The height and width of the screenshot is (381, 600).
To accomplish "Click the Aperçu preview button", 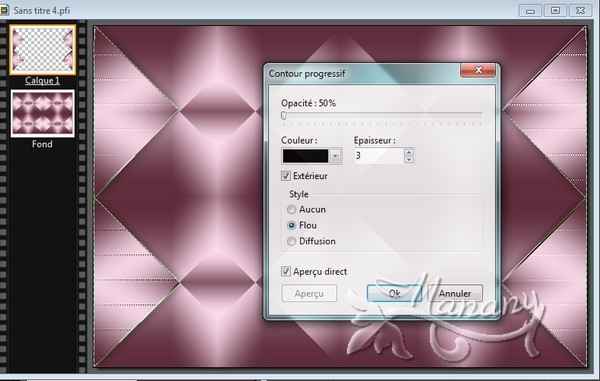I will pos(309,293).
